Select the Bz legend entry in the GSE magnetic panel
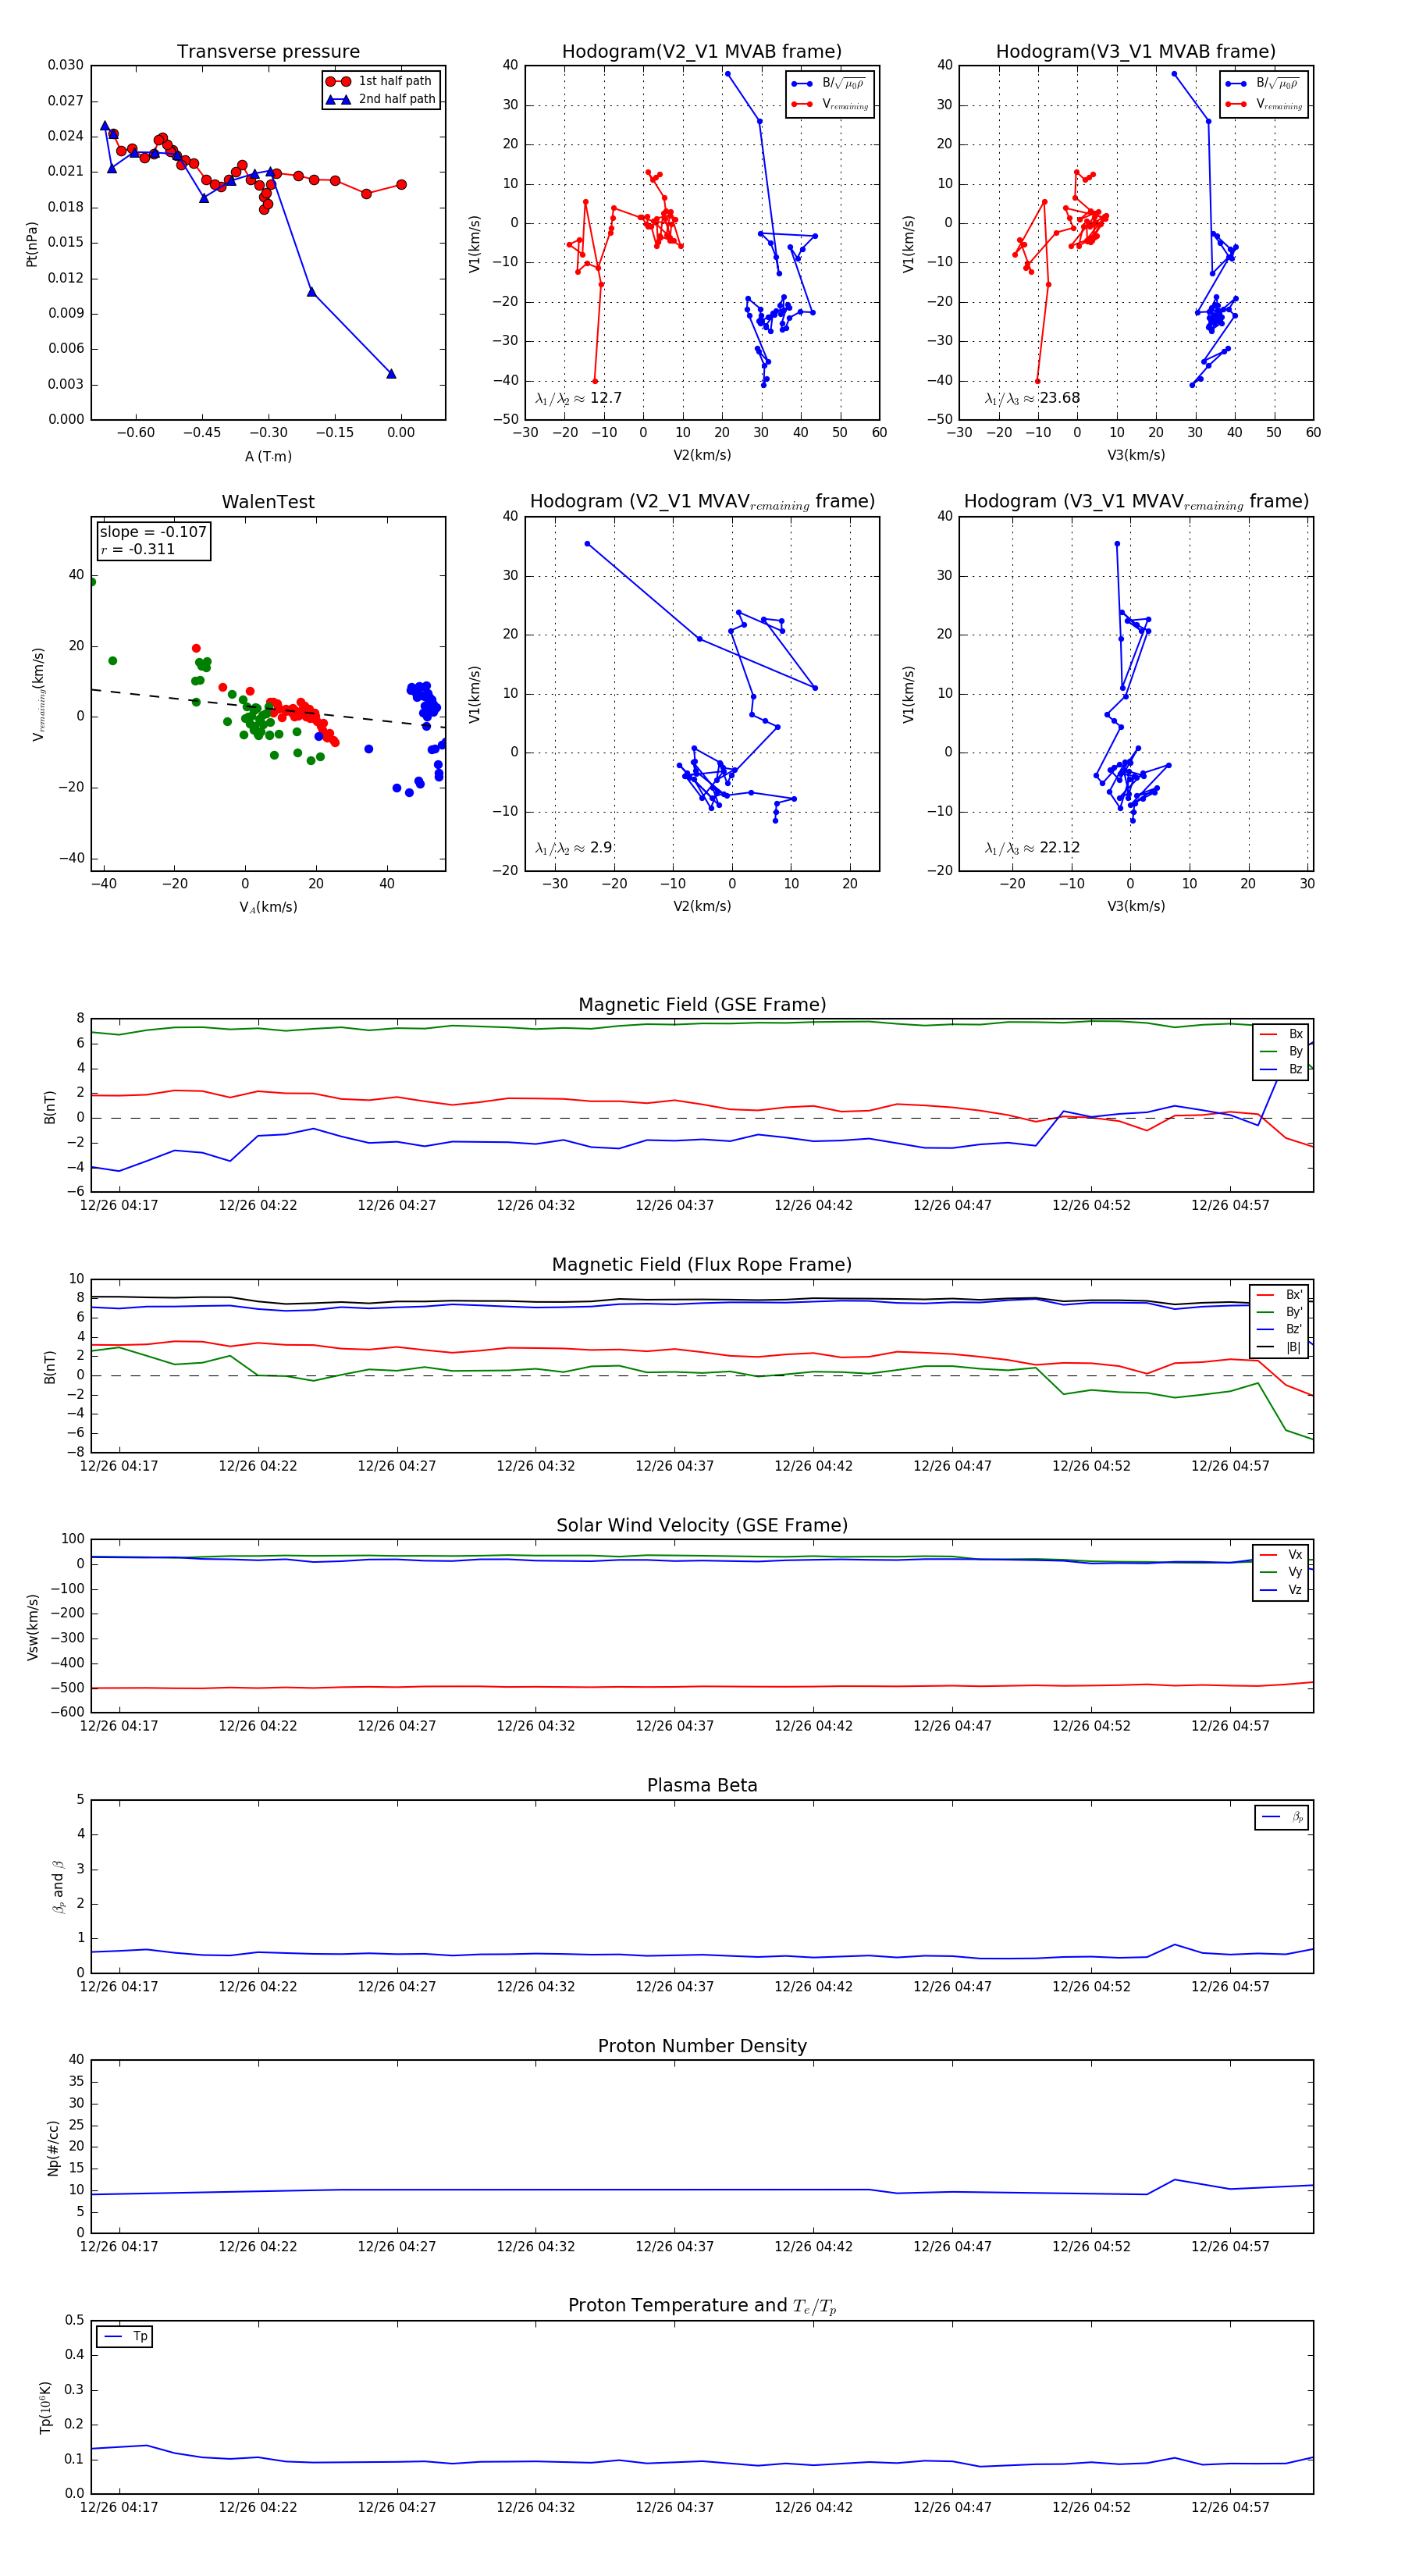This screenshot has width=1405, height=2576. point(1282,1069)
